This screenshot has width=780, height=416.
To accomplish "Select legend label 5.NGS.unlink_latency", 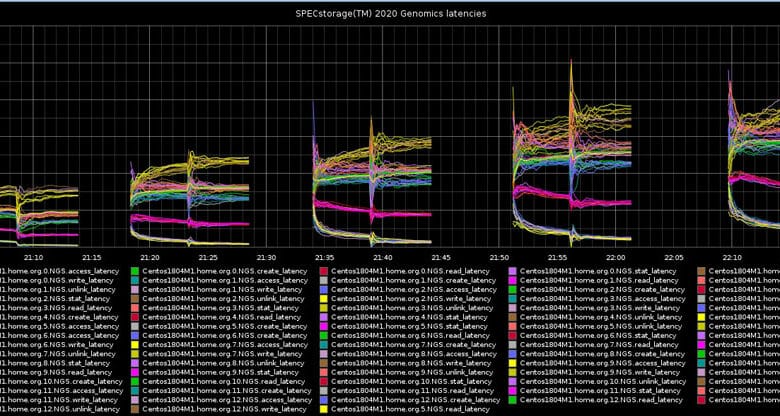I will 601,326.
